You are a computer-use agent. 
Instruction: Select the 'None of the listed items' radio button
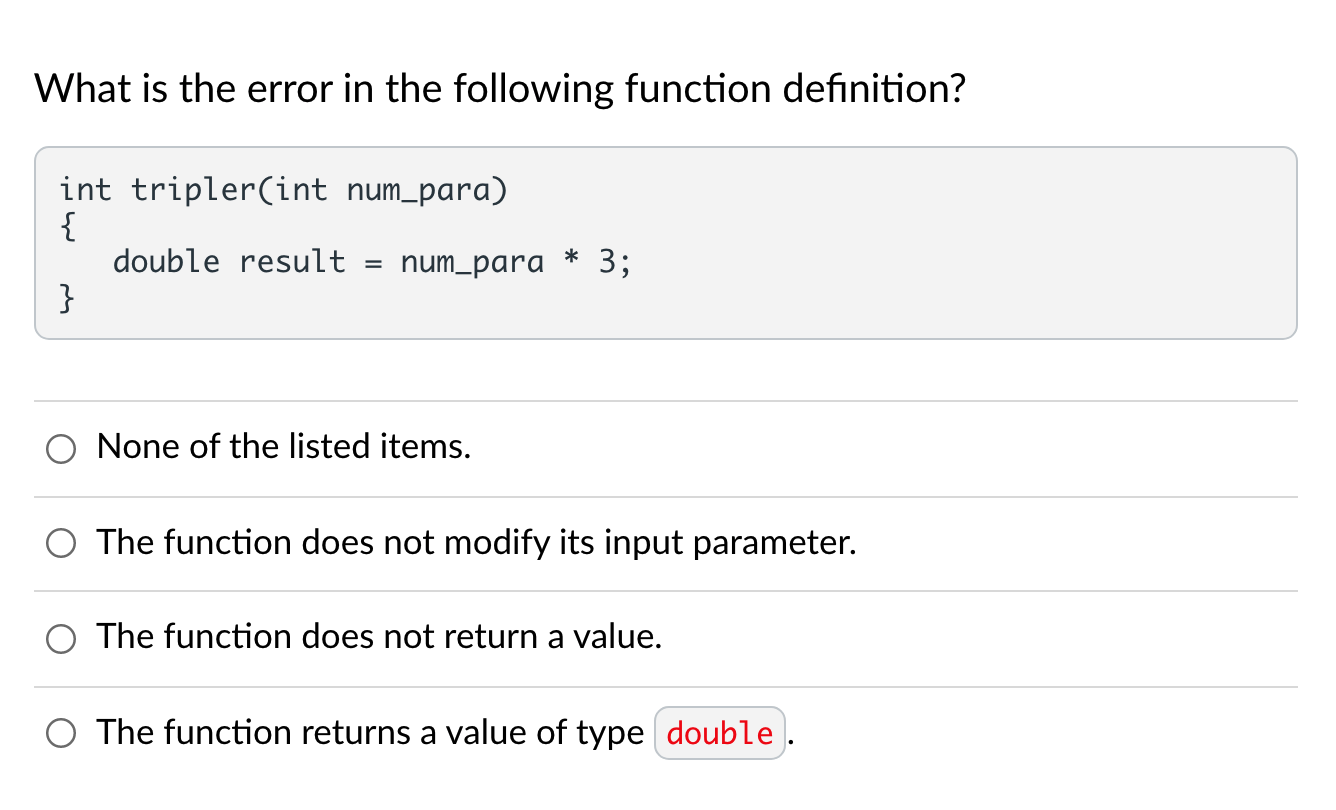pos(61,449)
